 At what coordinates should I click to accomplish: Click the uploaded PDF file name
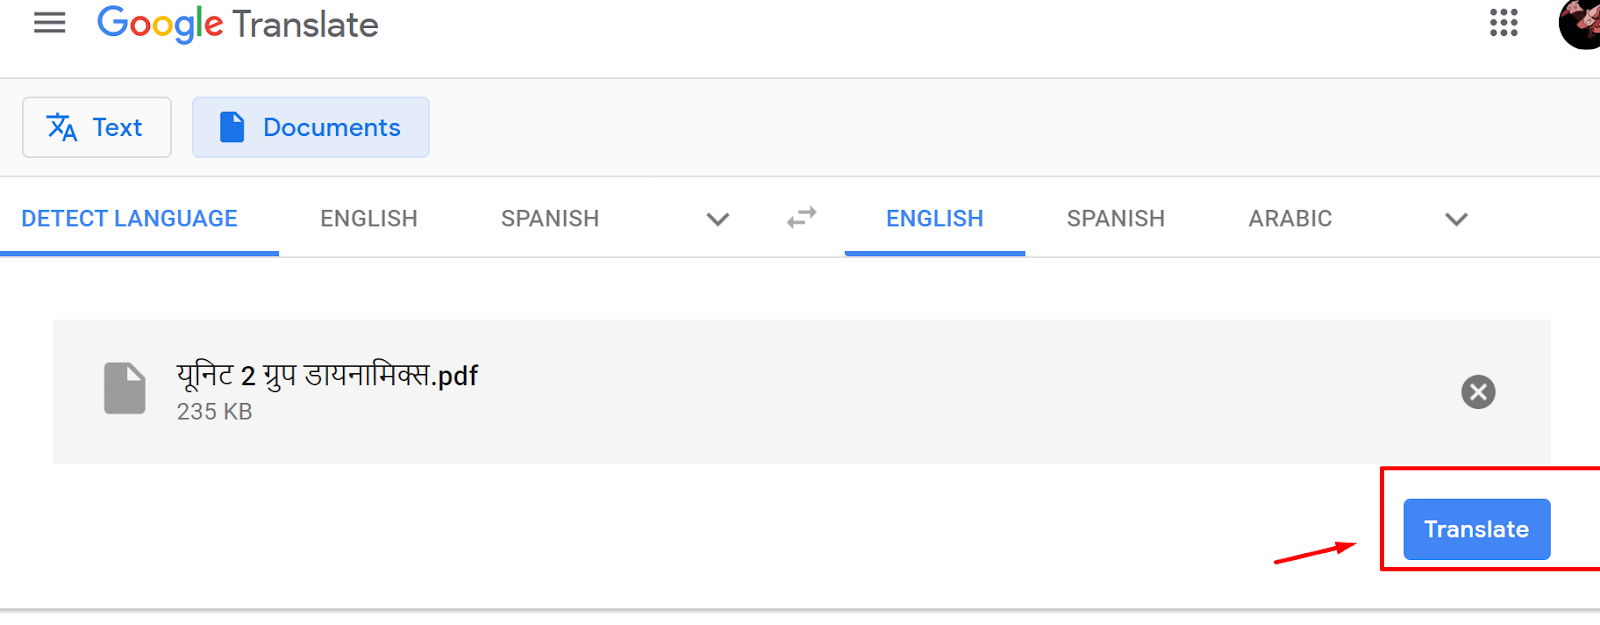coord(327,375)
